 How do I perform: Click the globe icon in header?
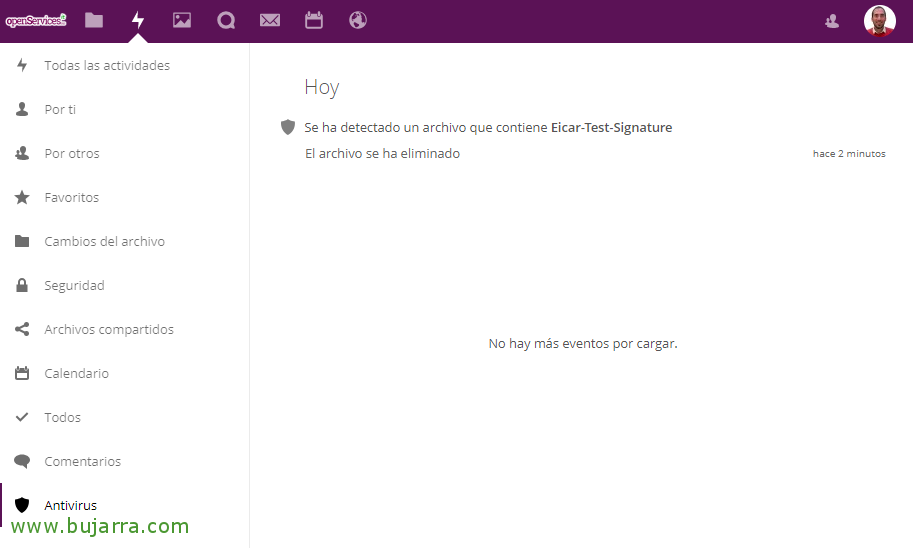coord(358,20)
